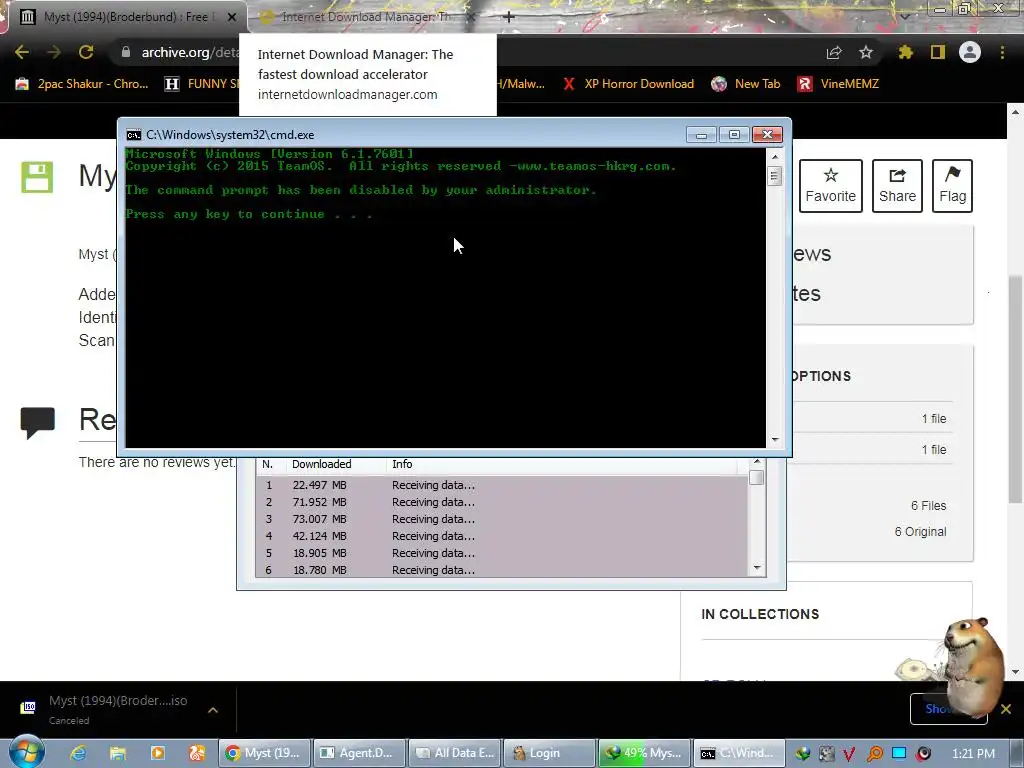
Task: Click cmd.exe title bar icon
Action: pyautogui.click(x=133, y=135)
